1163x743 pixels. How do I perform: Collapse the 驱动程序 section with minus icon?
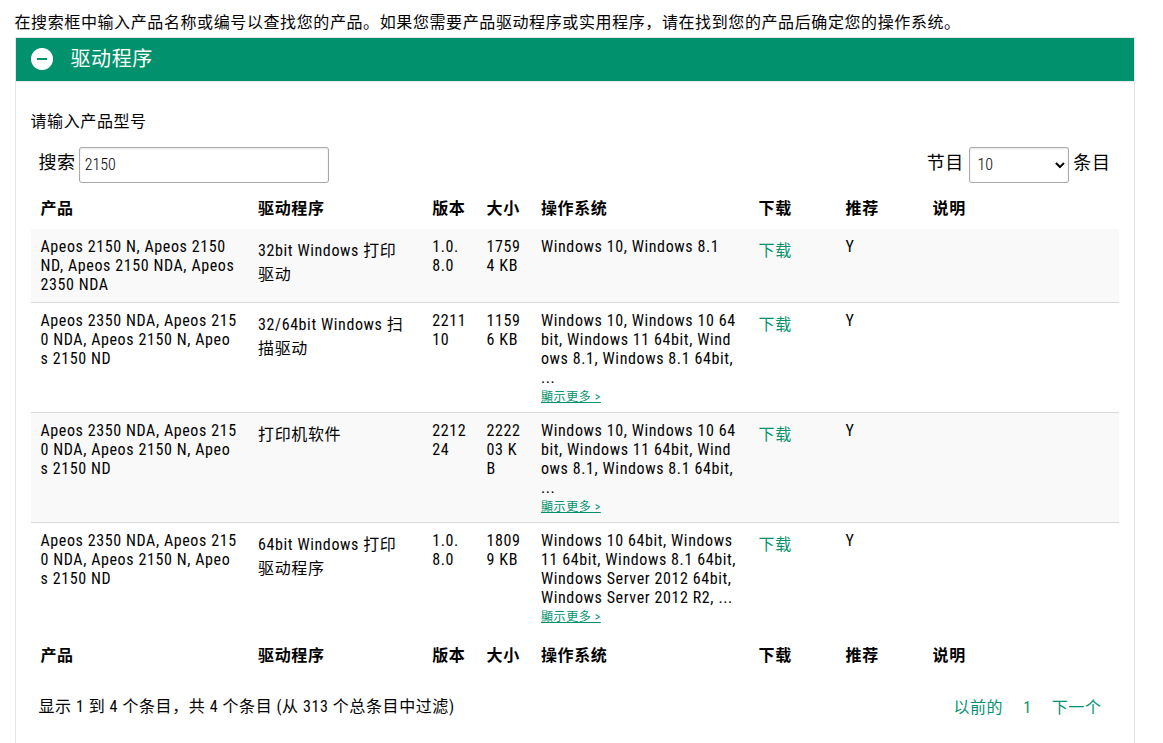42,59
